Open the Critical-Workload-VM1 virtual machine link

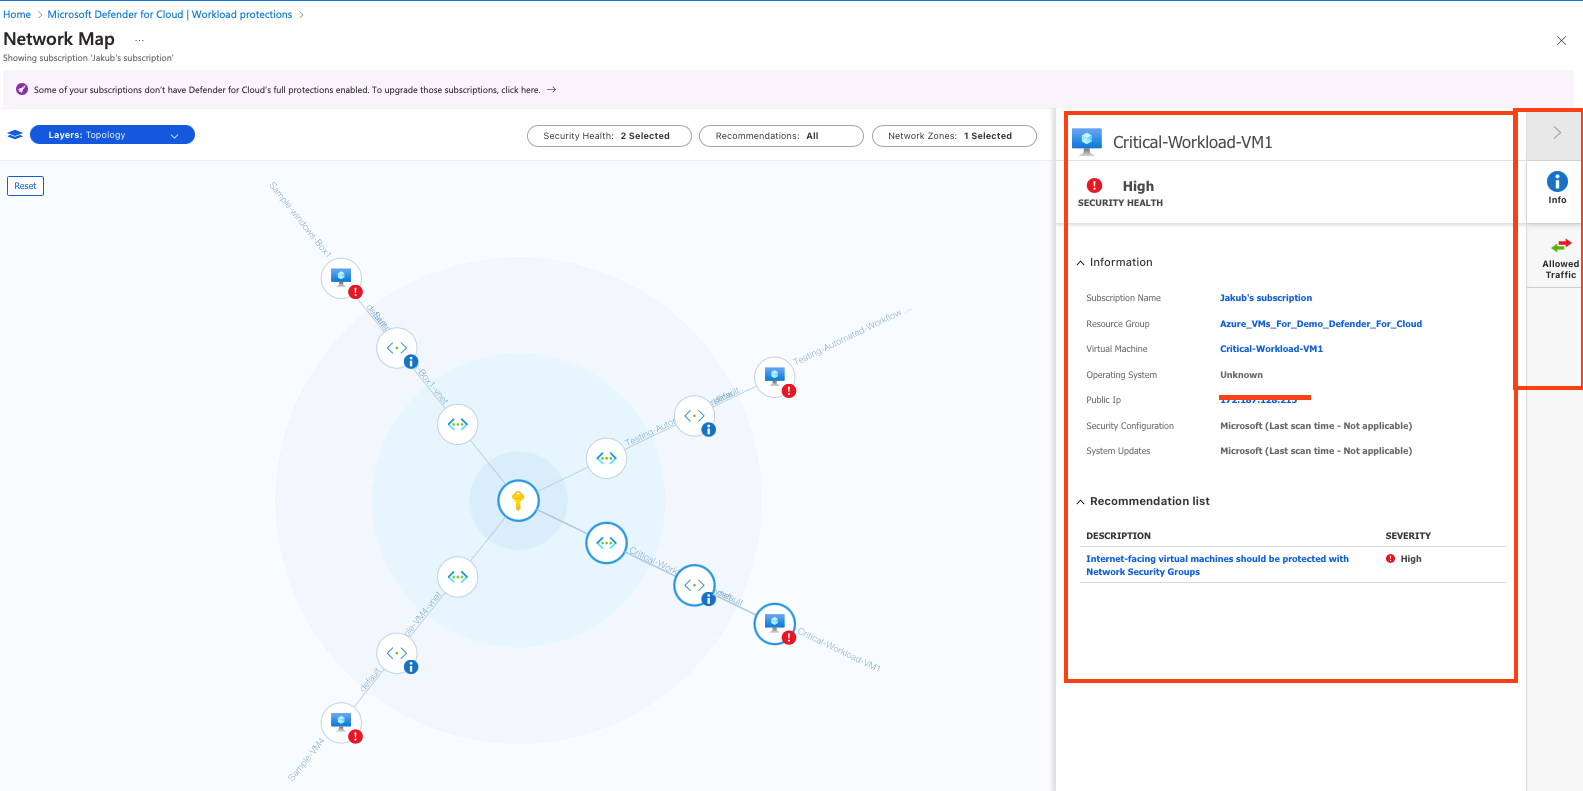pyautogui.click(x=1271, y=349)
